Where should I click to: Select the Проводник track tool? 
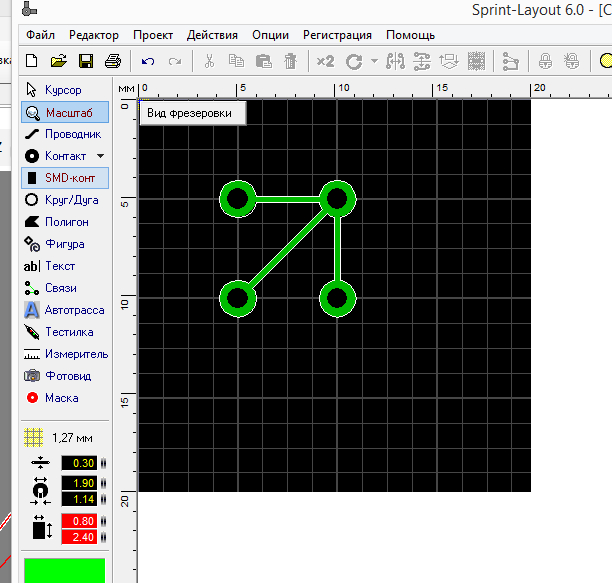(x=65, y=134)
